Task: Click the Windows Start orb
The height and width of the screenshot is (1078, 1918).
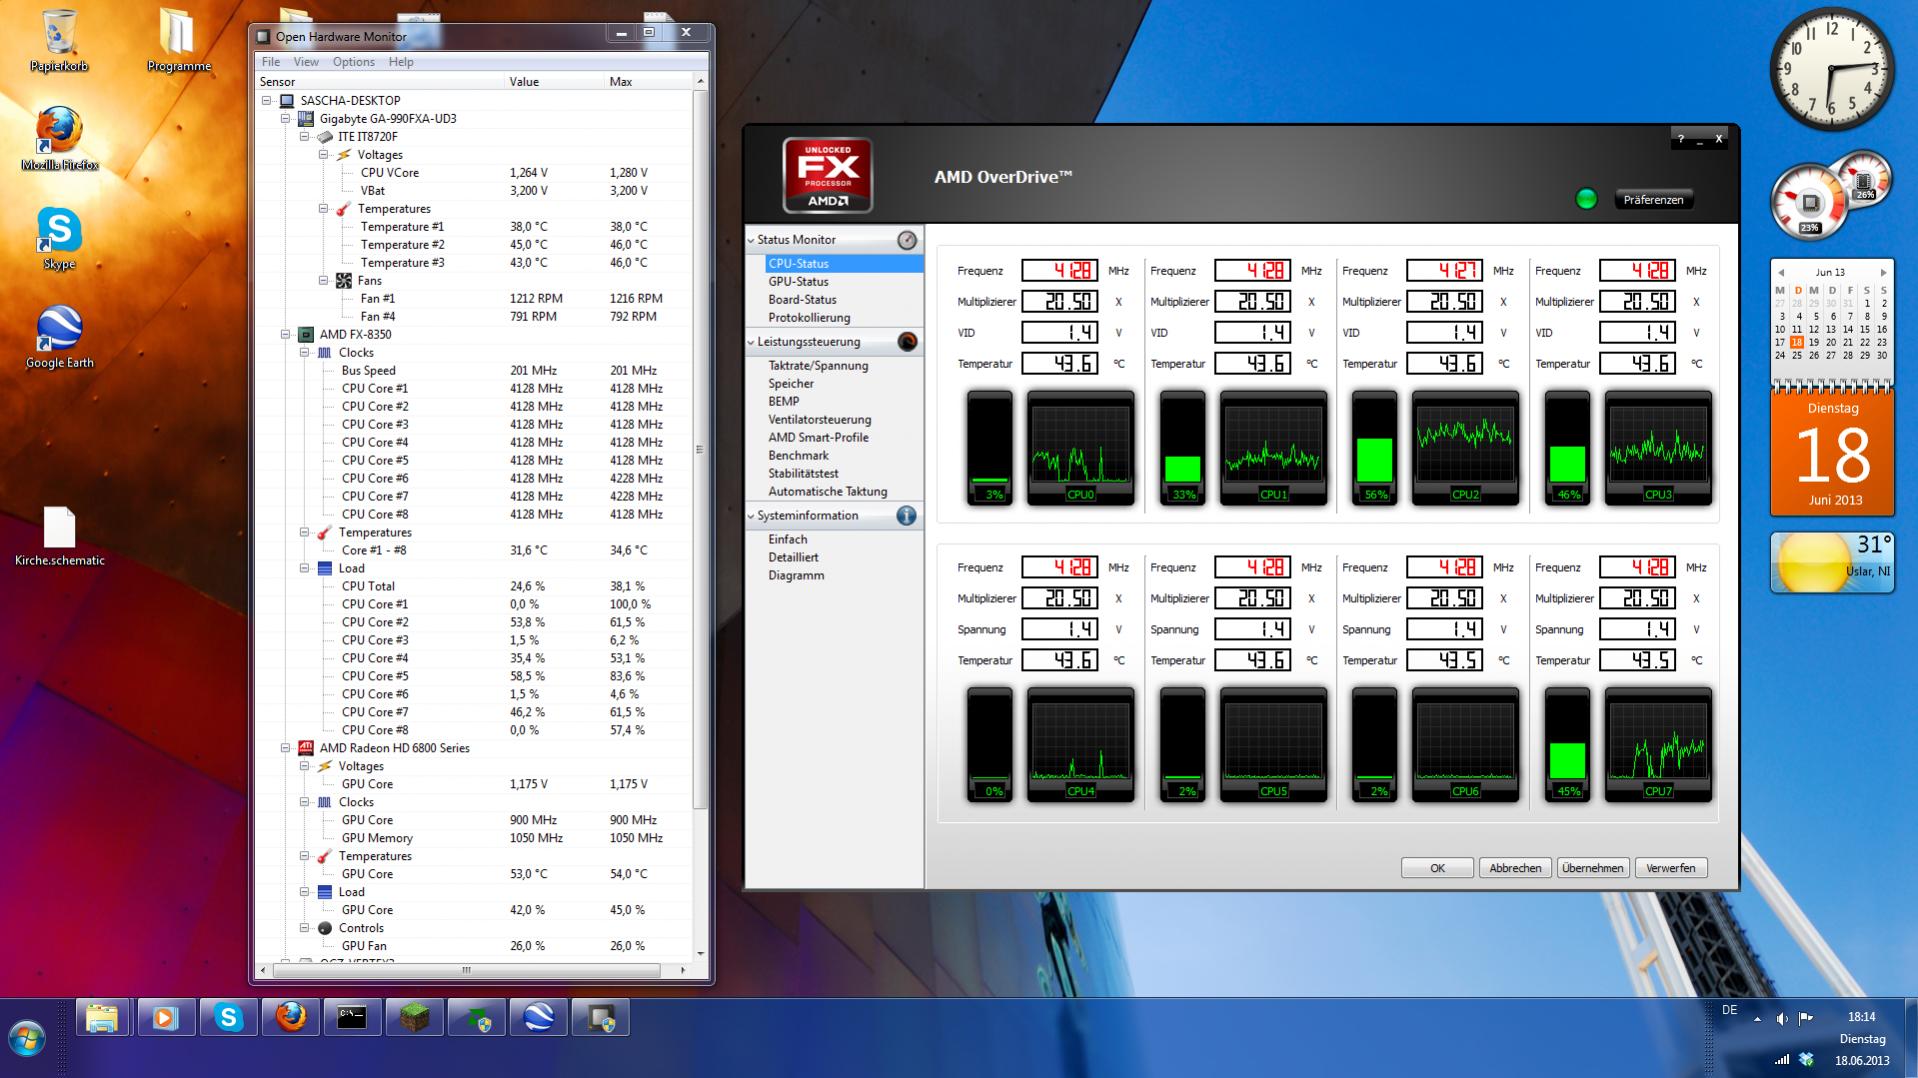Action: [x=27, y=1038]
